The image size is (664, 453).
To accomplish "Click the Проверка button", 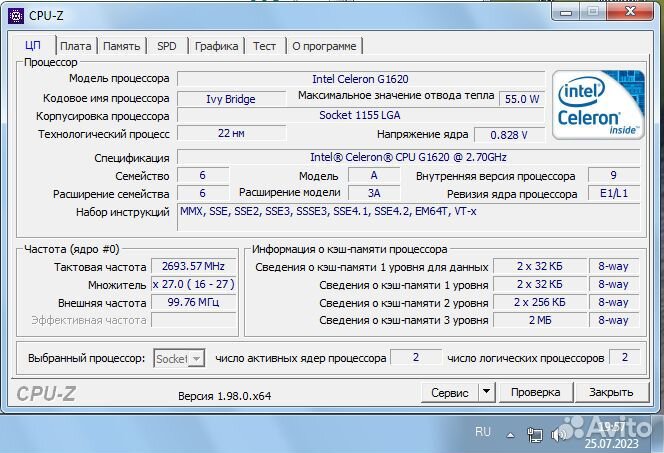I will pyautogui.click(x=536, y=393).
